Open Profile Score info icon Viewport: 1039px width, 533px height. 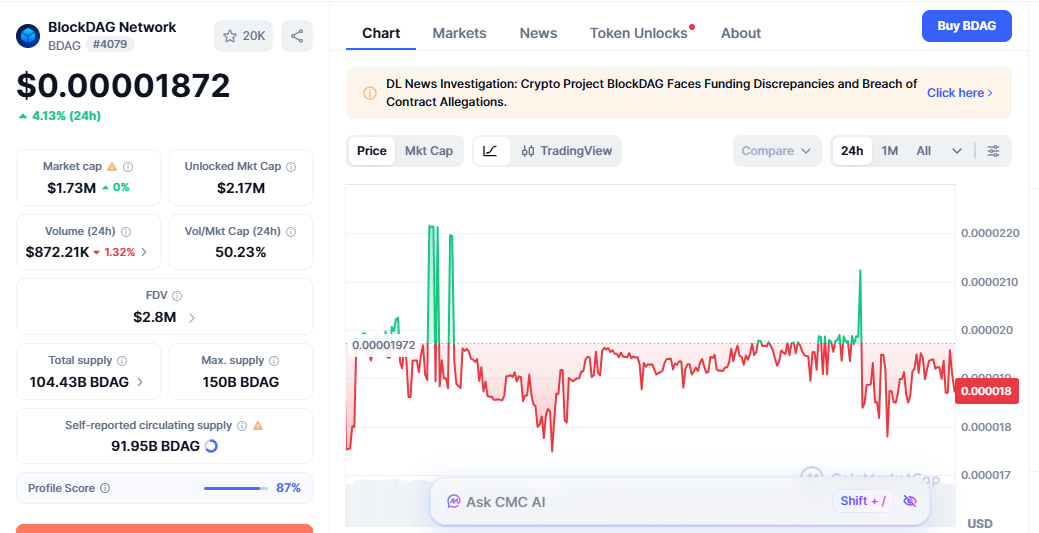(x=105, y=488)
